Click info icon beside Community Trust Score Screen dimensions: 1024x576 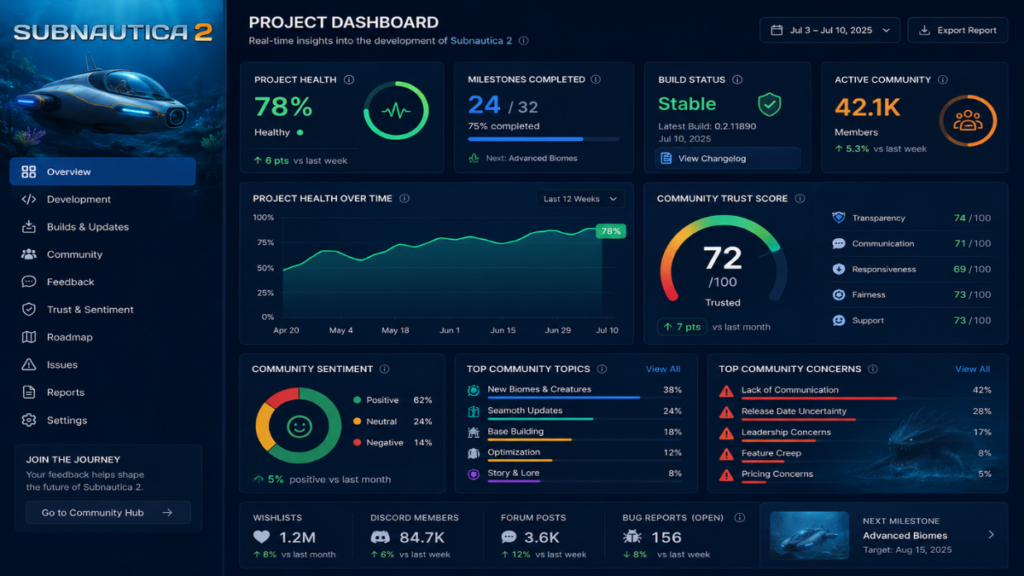[800, 199]
